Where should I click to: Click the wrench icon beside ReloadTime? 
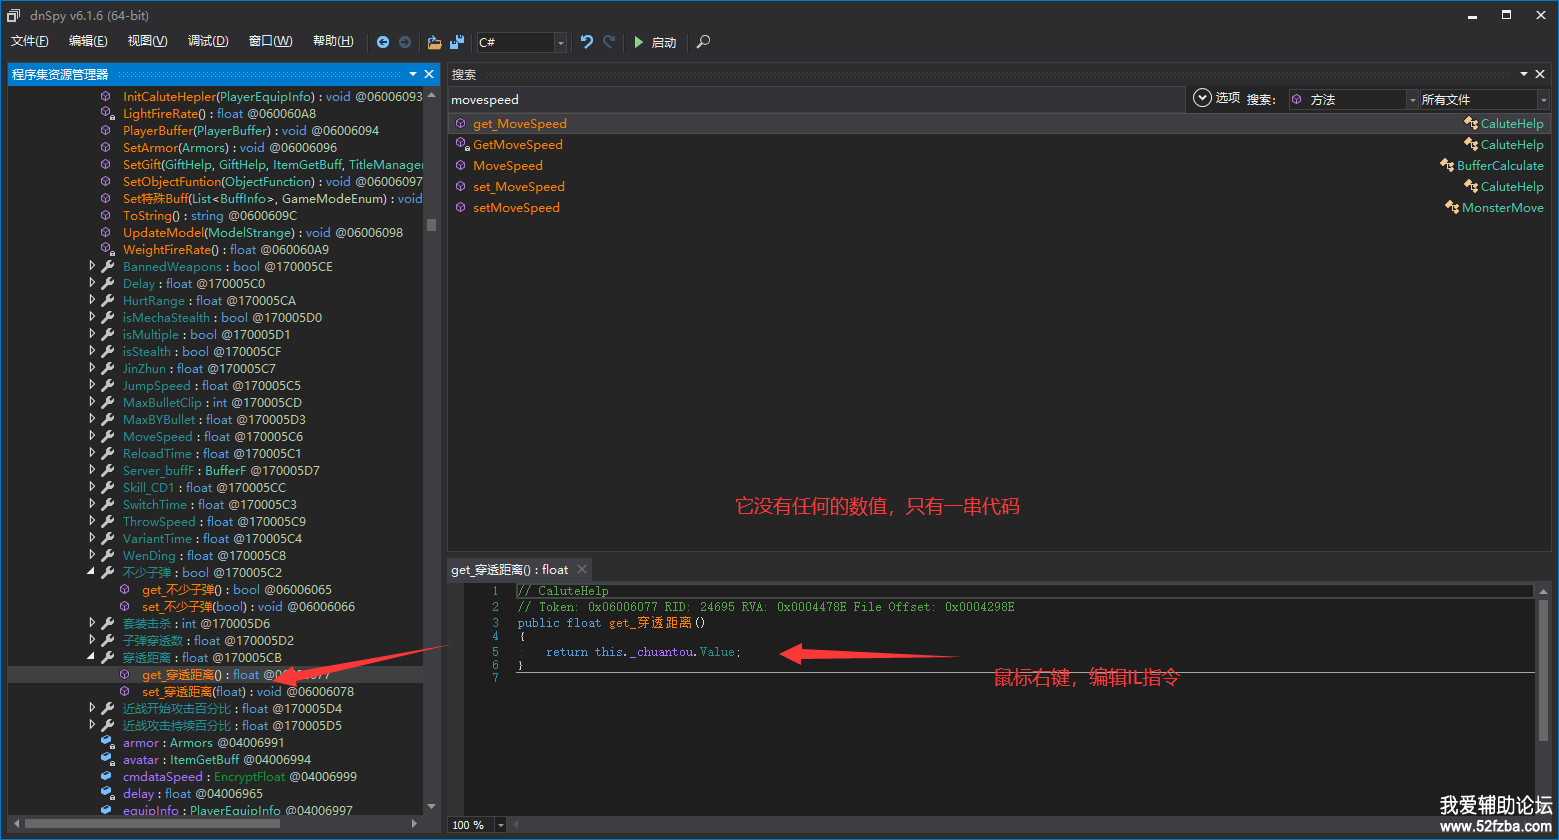[x=108, y=453]
